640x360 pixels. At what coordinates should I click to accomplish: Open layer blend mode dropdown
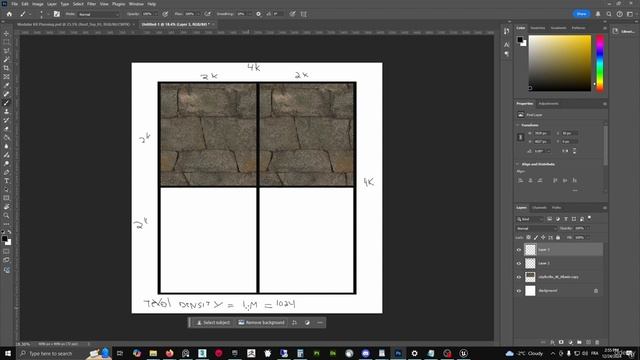click(x=536, y=229)
